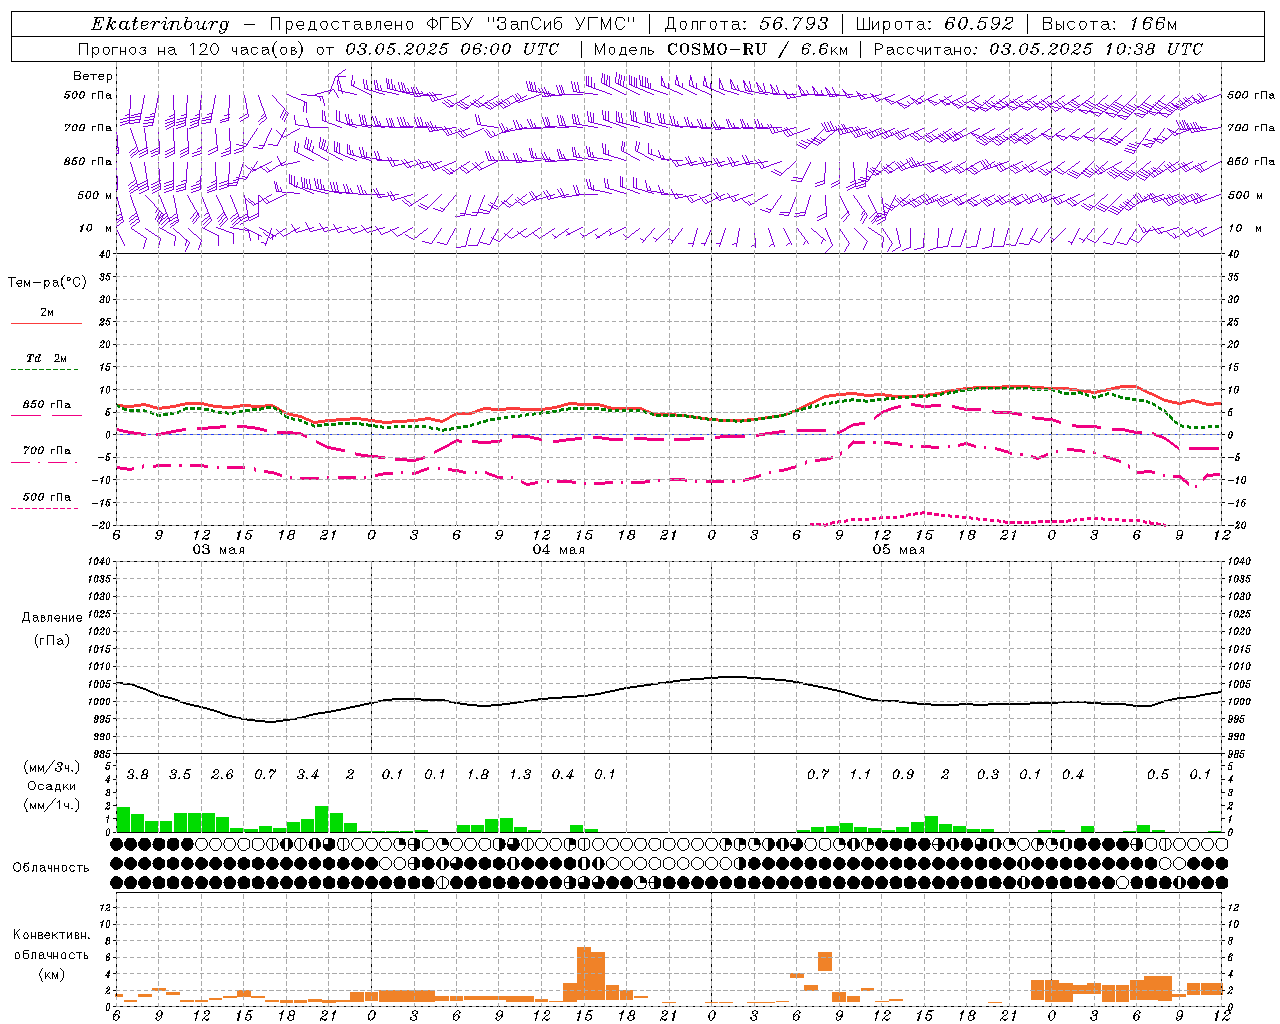
Task: Click the 1040 label on left pressure axis
Action: pyautogui.click(x=98, y=561)
